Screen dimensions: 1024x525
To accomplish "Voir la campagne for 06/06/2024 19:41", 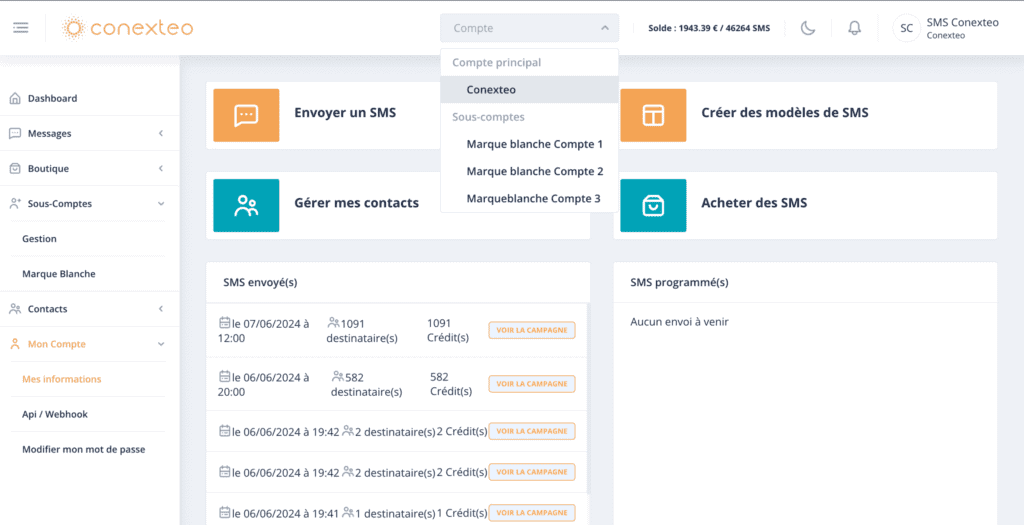I will click(x=532, y=513).
